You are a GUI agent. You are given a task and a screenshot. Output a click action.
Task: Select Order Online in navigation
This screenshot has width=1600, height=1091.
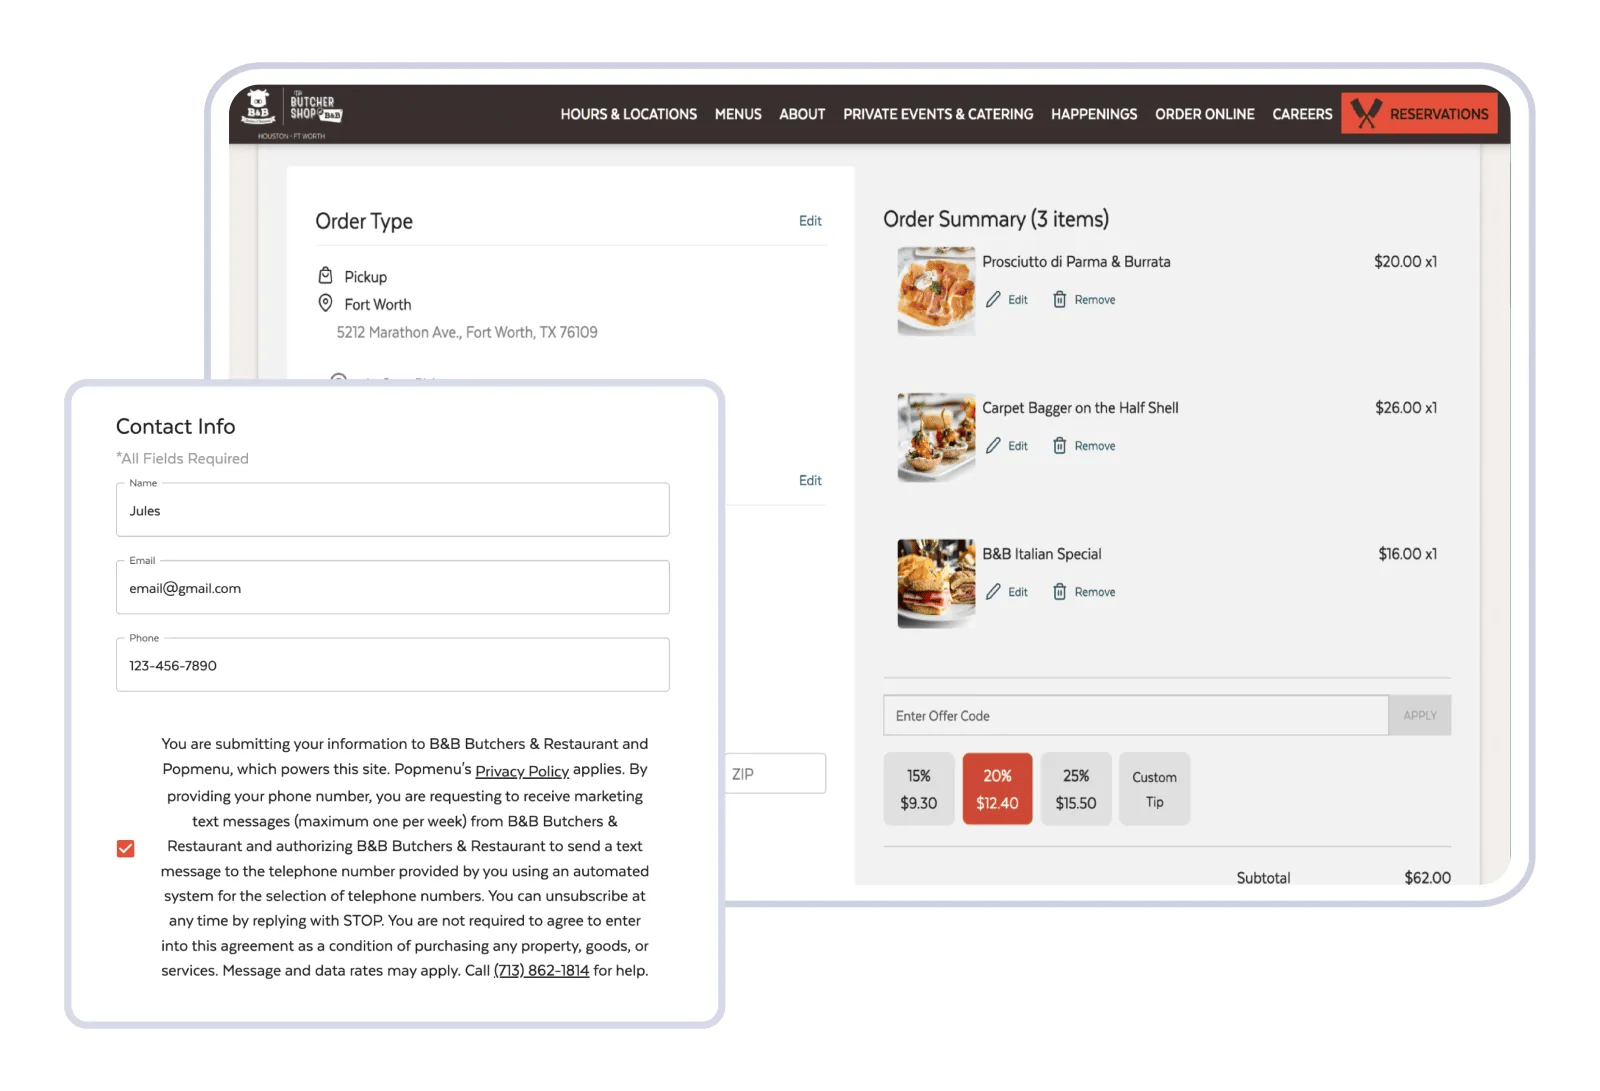point(1204,114)
